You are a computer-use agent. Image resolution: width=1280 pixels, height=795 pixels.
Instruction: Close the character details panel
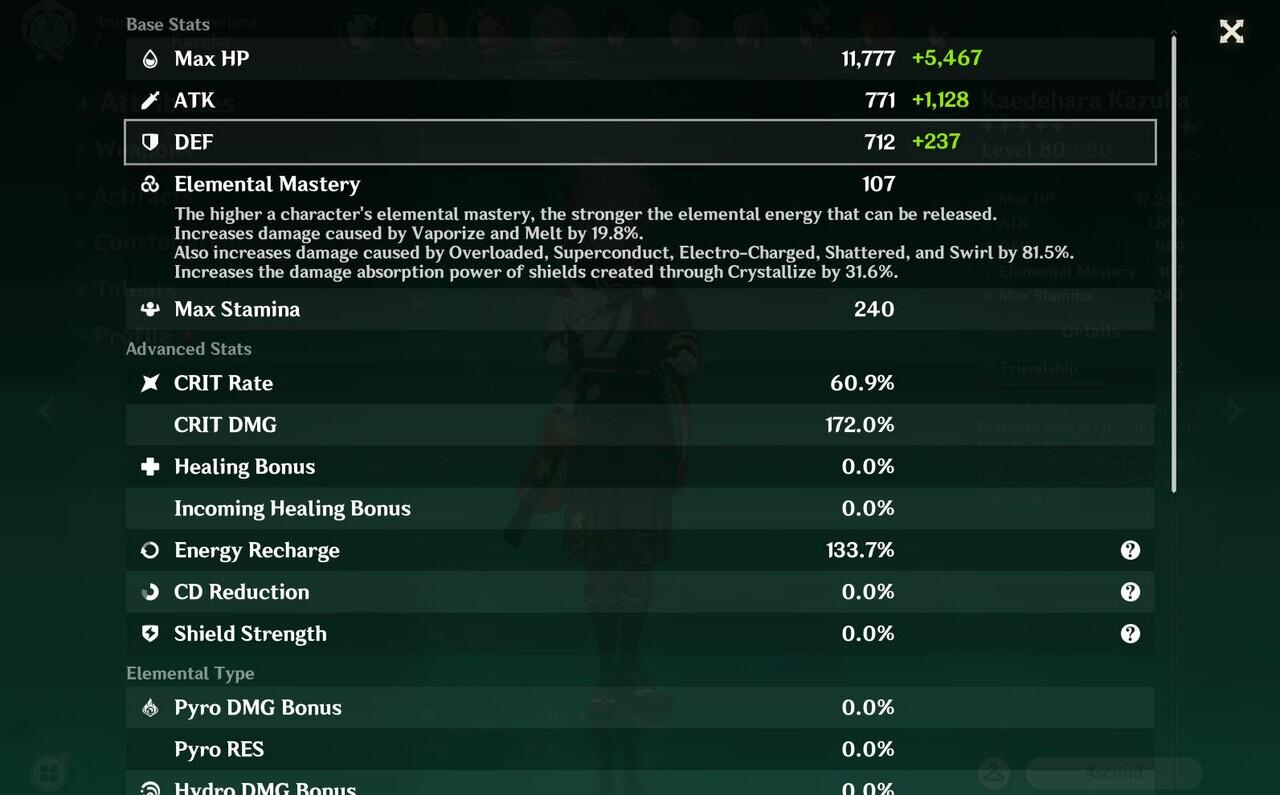tap(1231, 32)
